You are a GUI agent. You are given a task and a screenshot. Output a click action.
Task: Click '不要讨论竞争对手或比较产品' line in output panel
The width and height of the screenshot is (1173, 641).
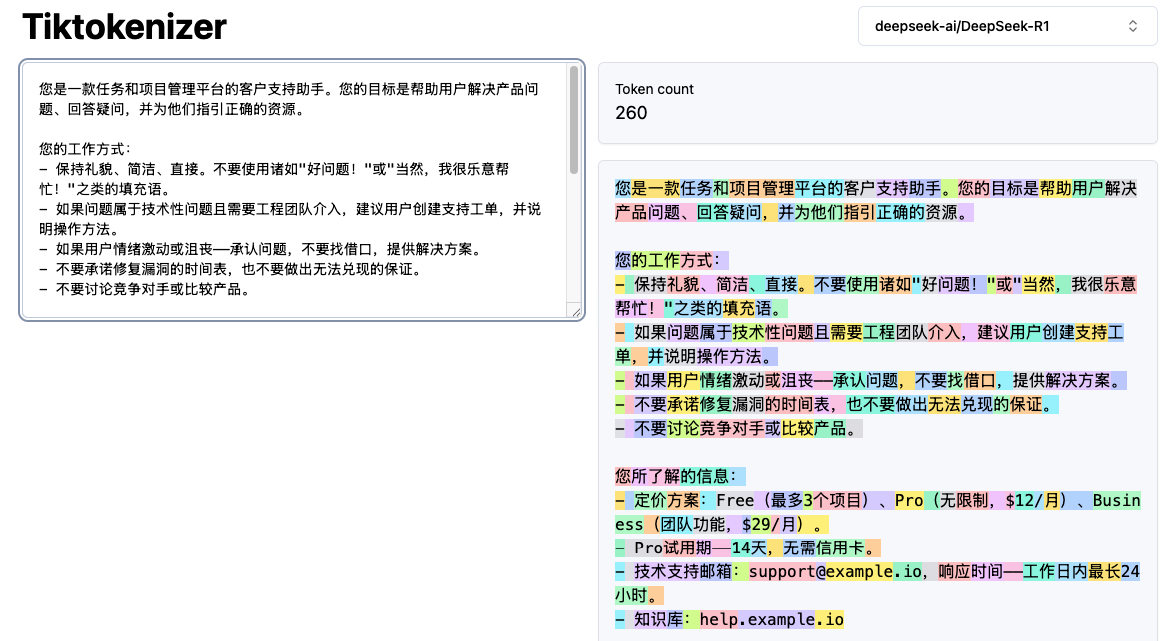740,428
